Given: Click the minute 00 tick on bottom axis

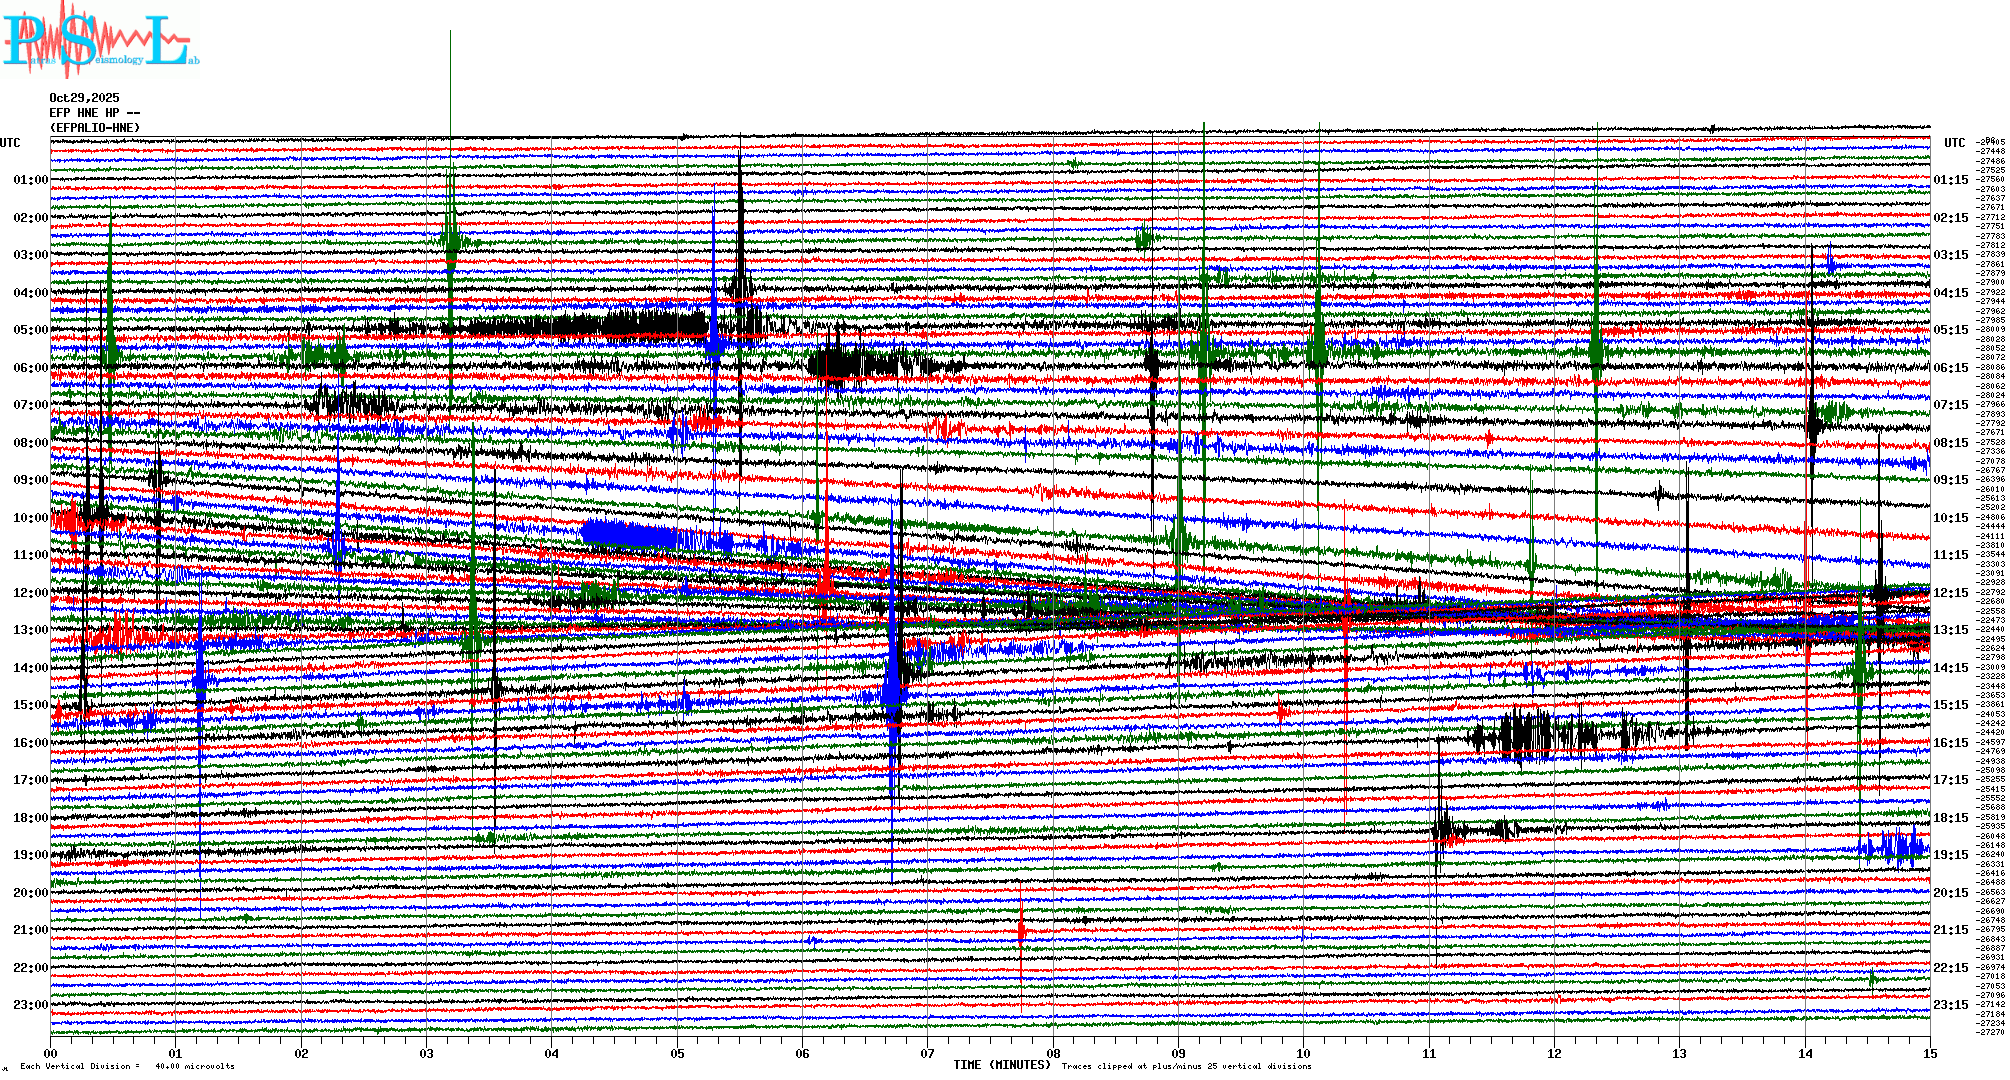Looking at the screenshot, I should 51,1054.
